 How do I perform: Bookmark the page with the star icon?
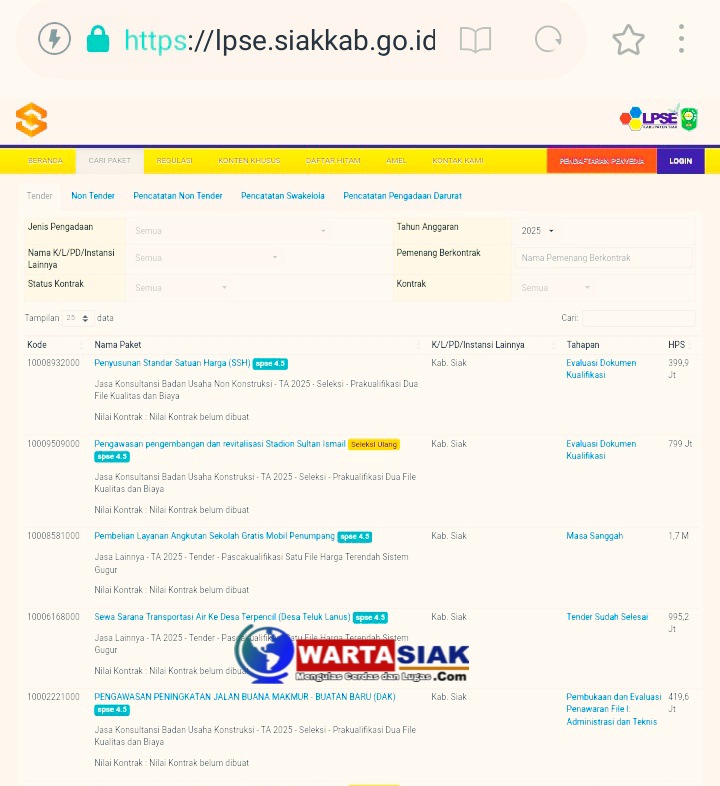(x=628, y=40)
